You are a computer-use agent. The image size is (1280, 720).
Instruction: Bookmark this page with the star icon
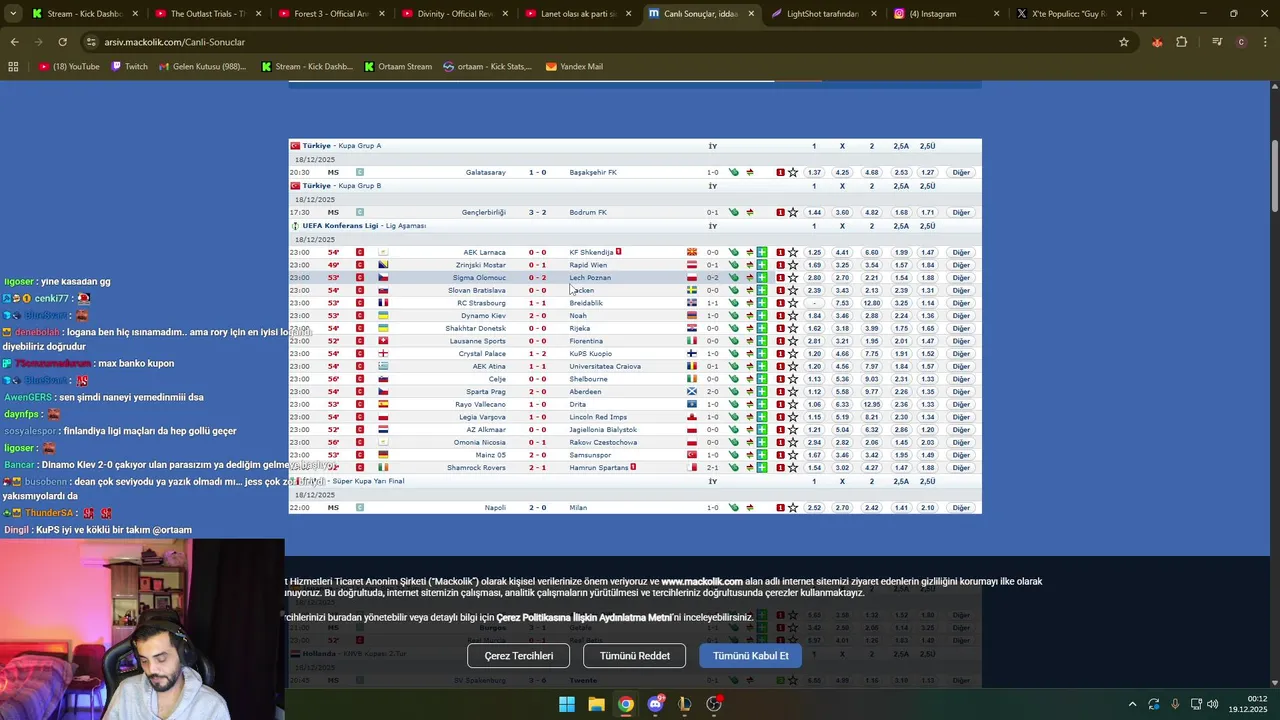coord(1124,42)
